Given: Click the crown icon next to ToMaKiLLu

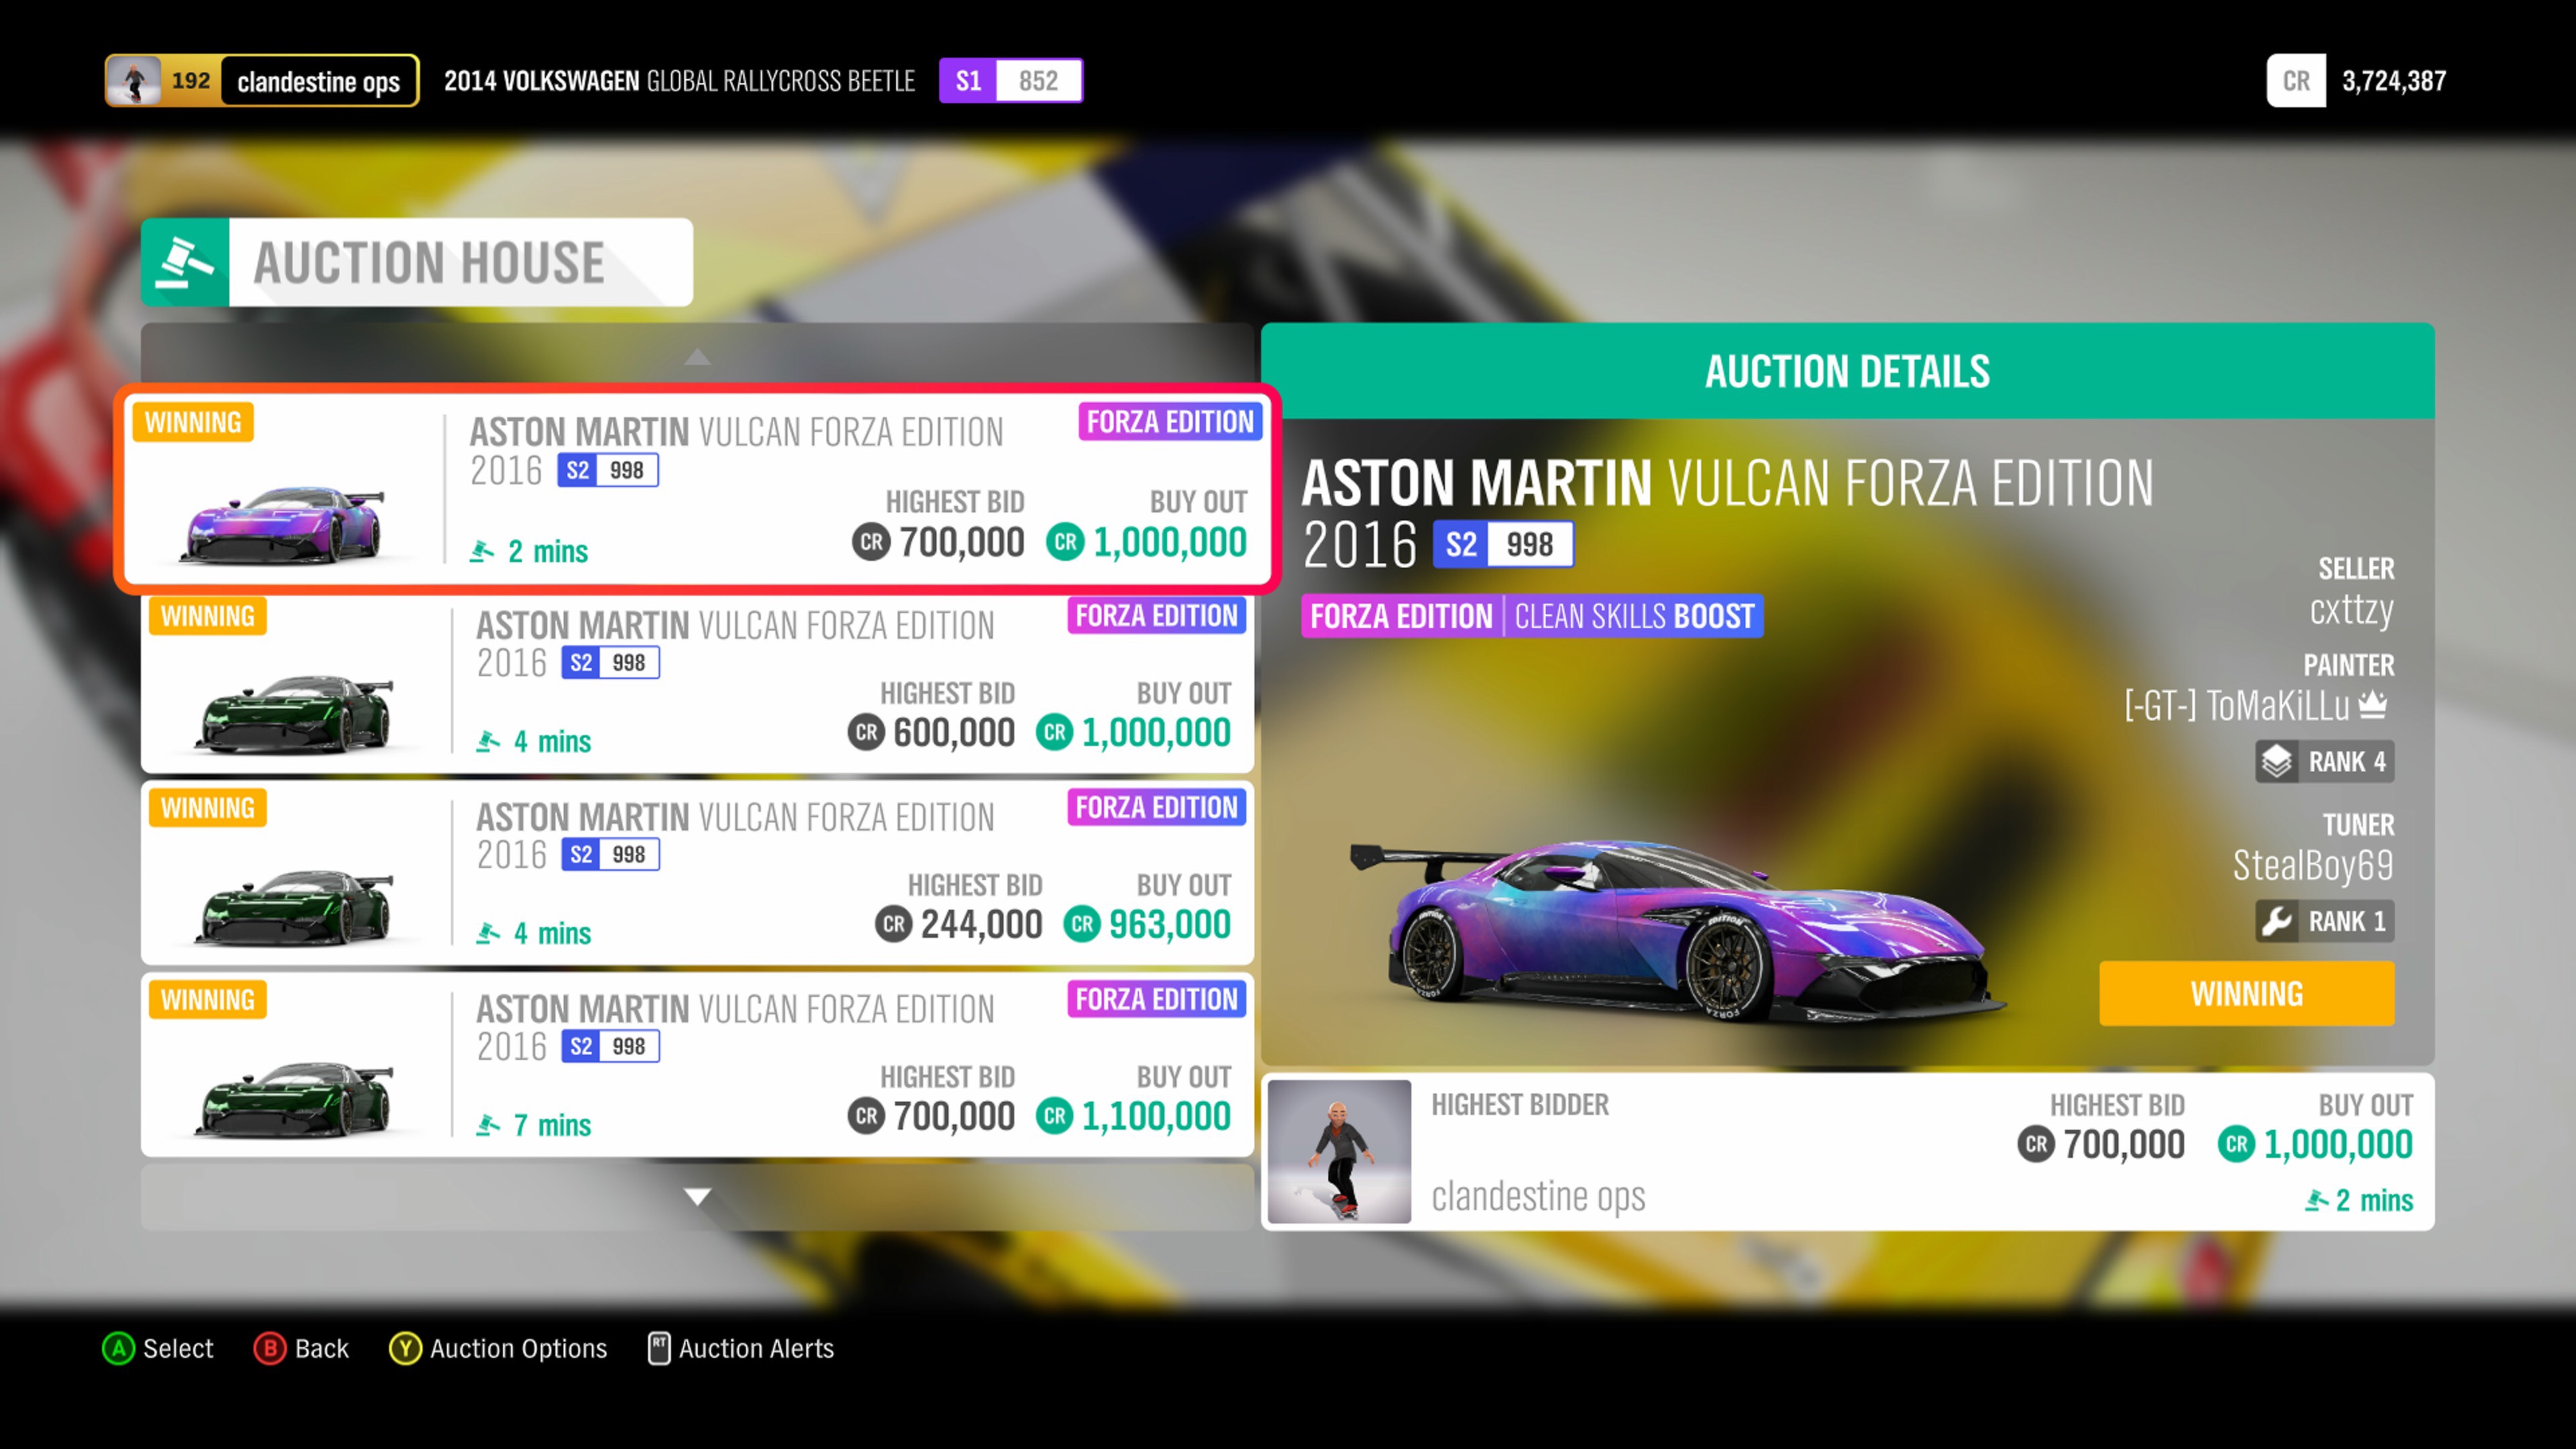Looking at the screenshot, I should coord(2373,705).
